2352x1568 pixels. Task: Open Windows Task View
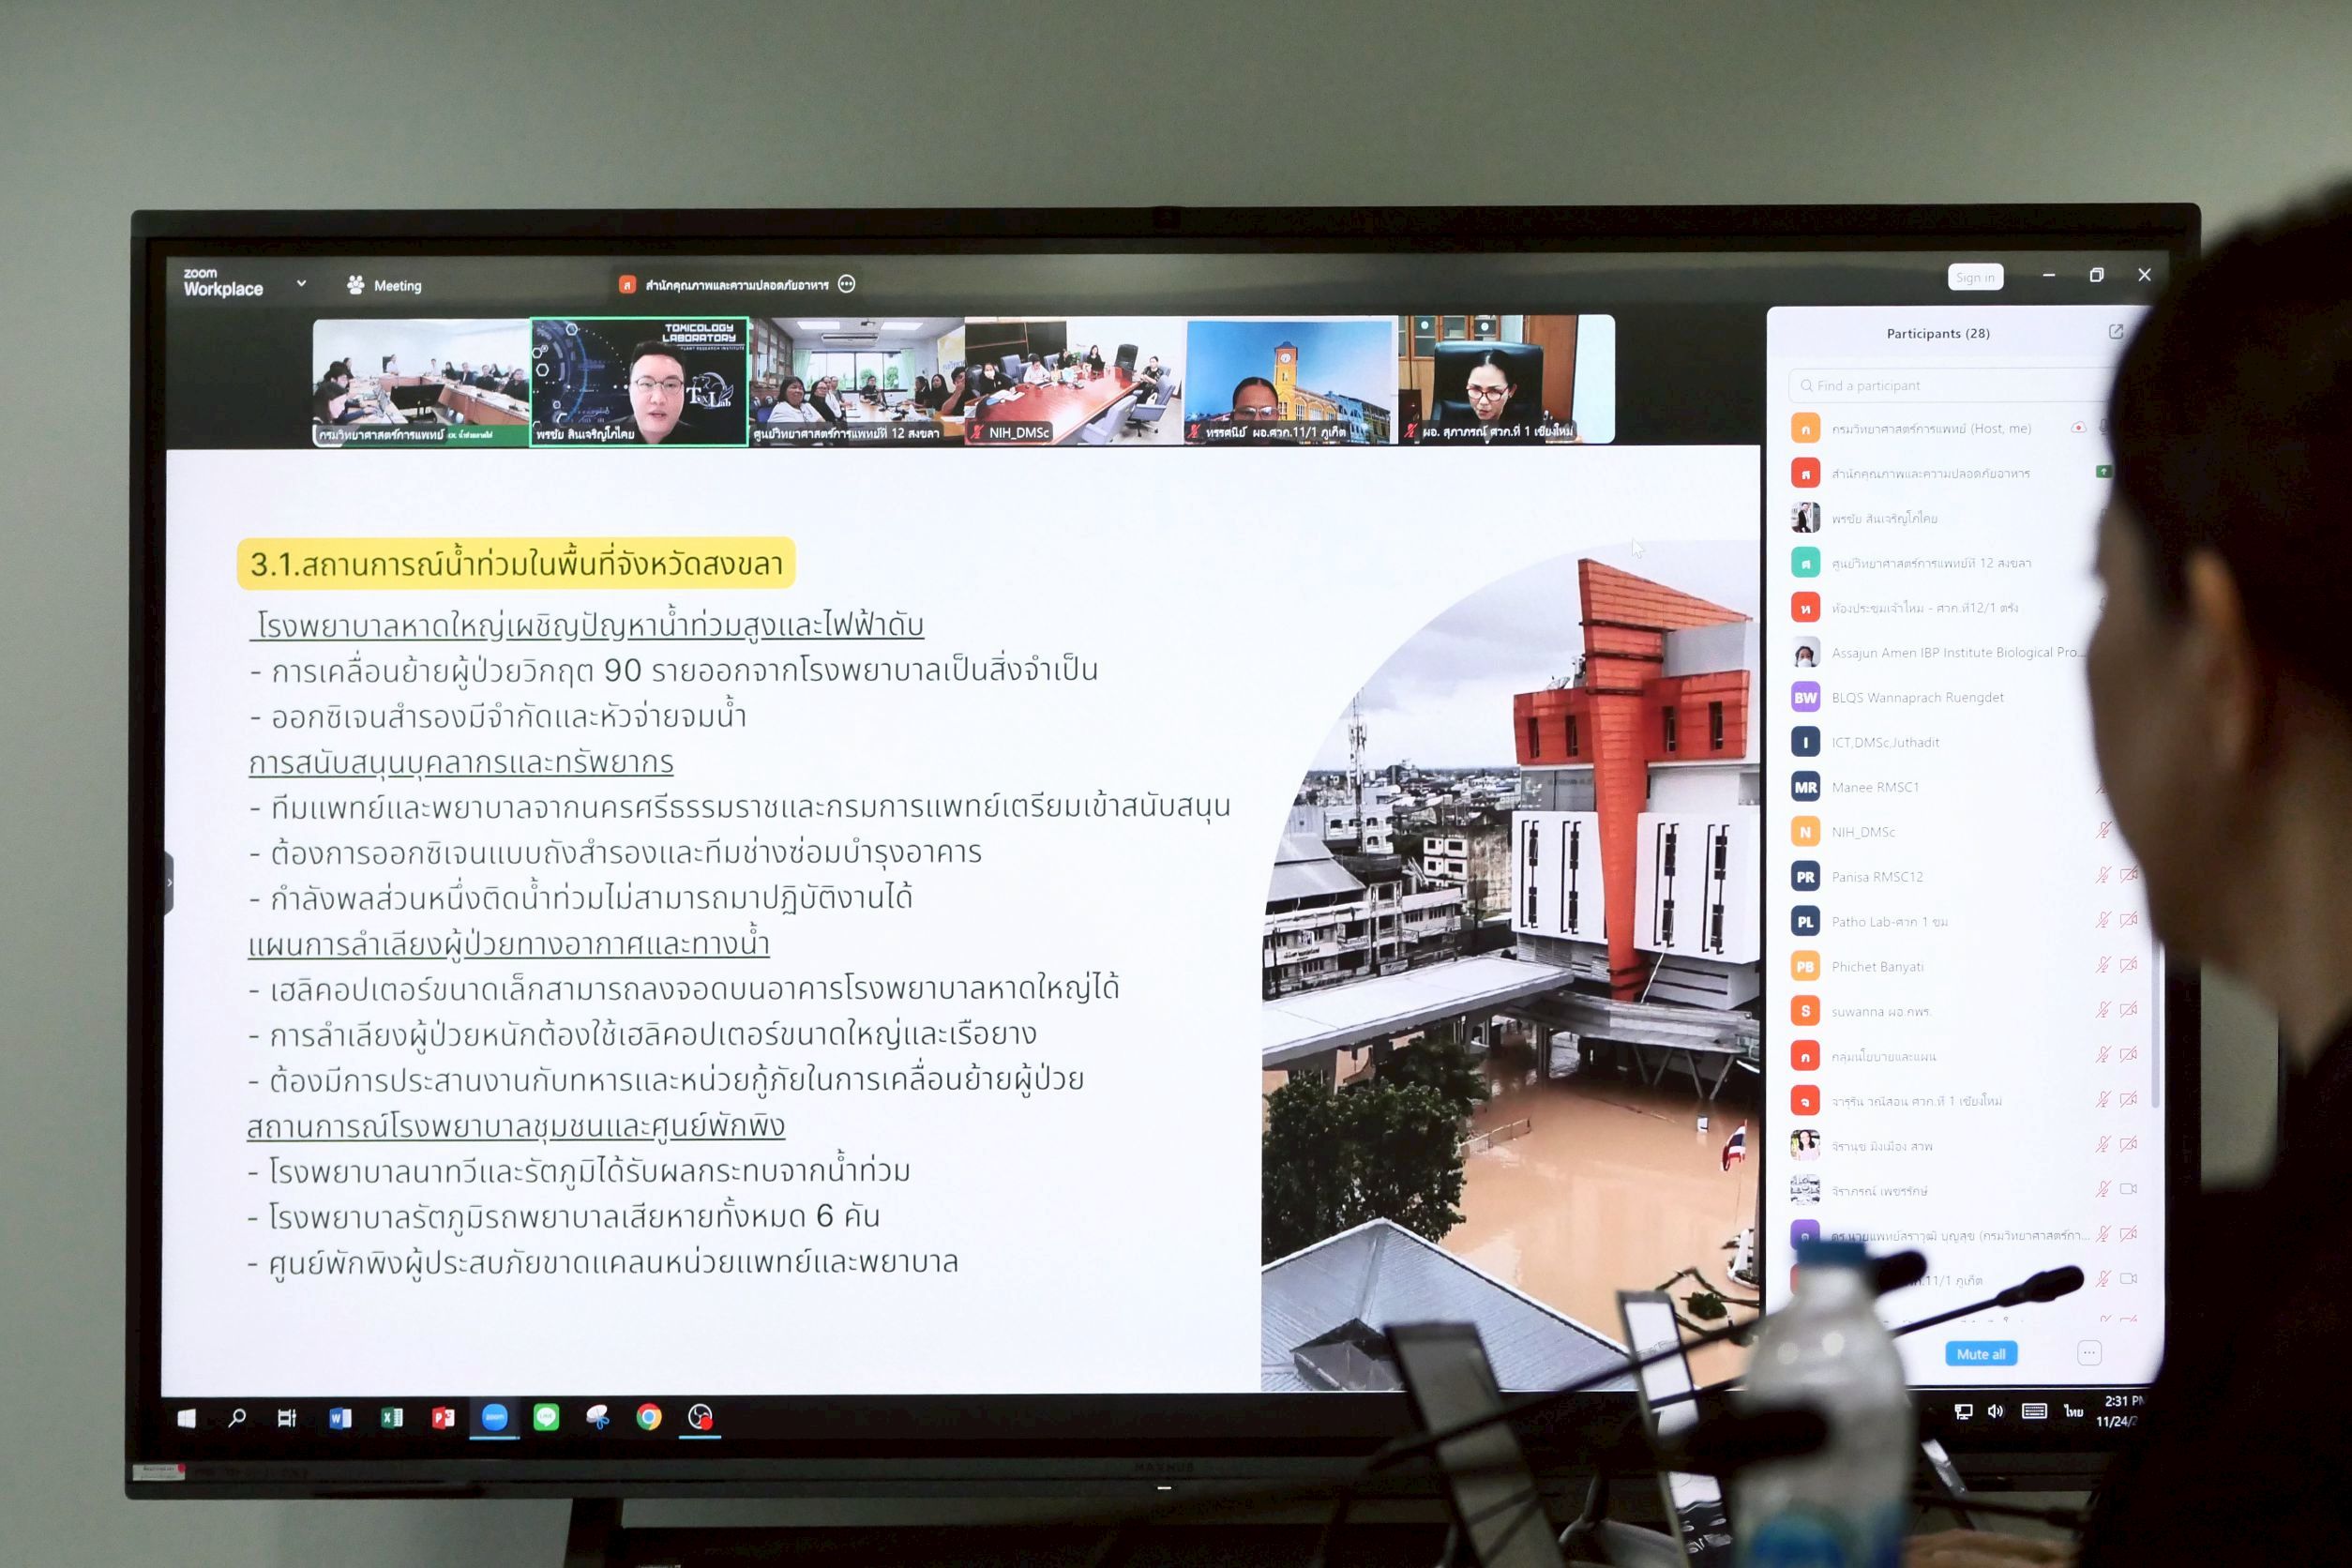click(287, 1417)
